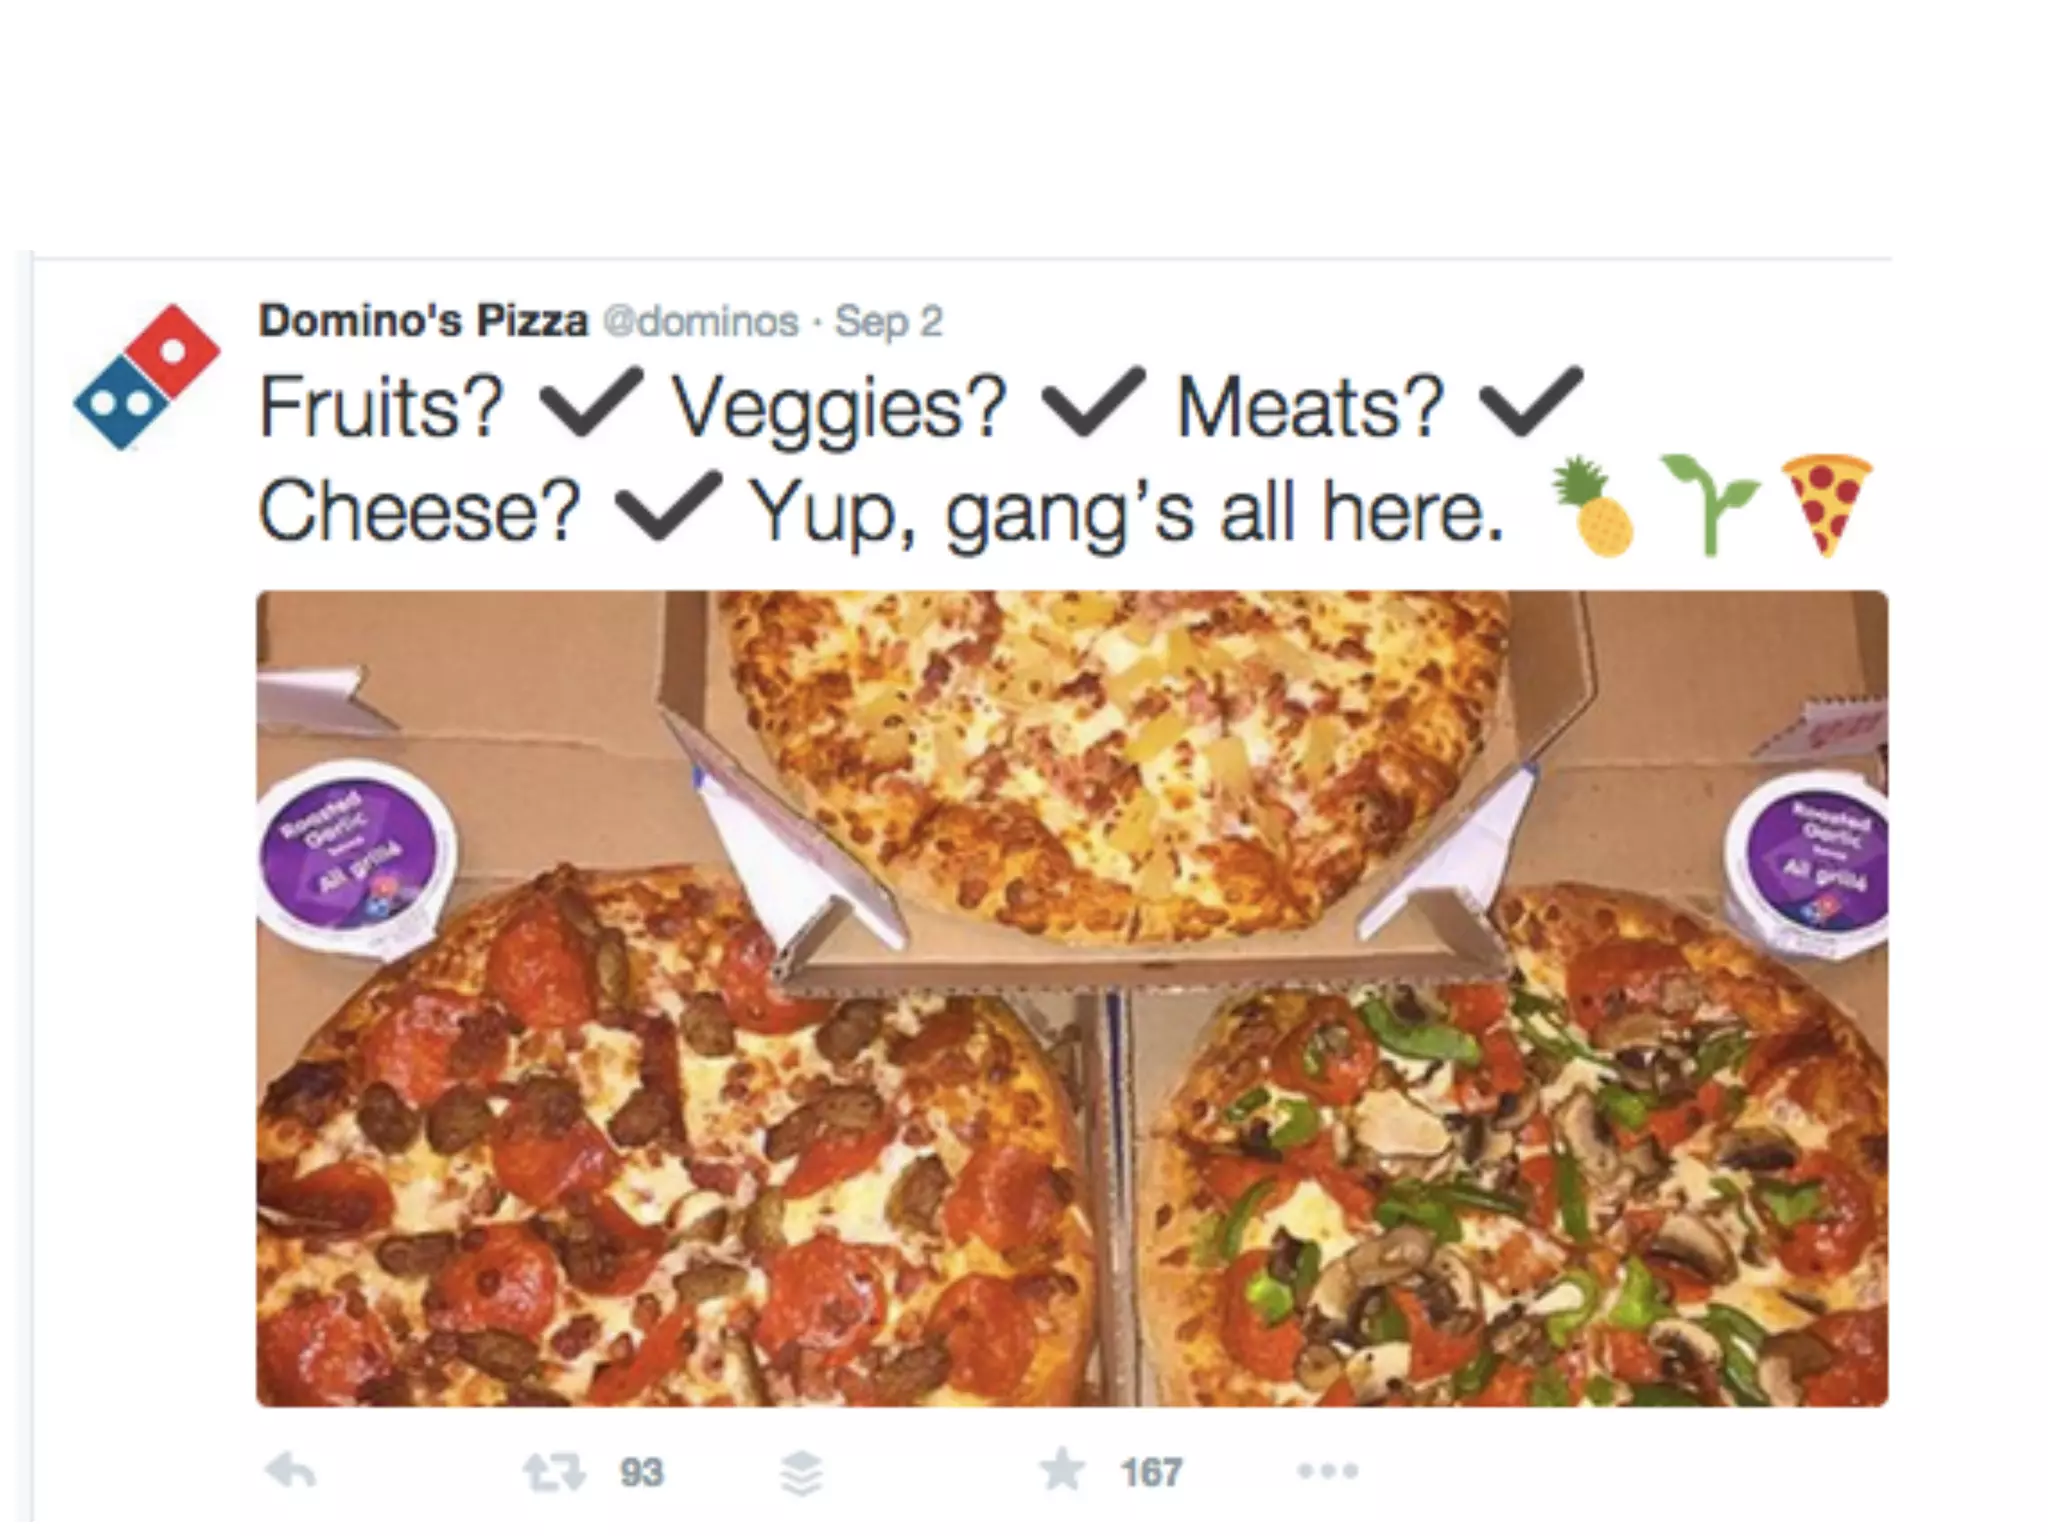The image size is (2048, 1536).
Task: Click the Domino's logo avatar
Action: [x=147, y=377]
